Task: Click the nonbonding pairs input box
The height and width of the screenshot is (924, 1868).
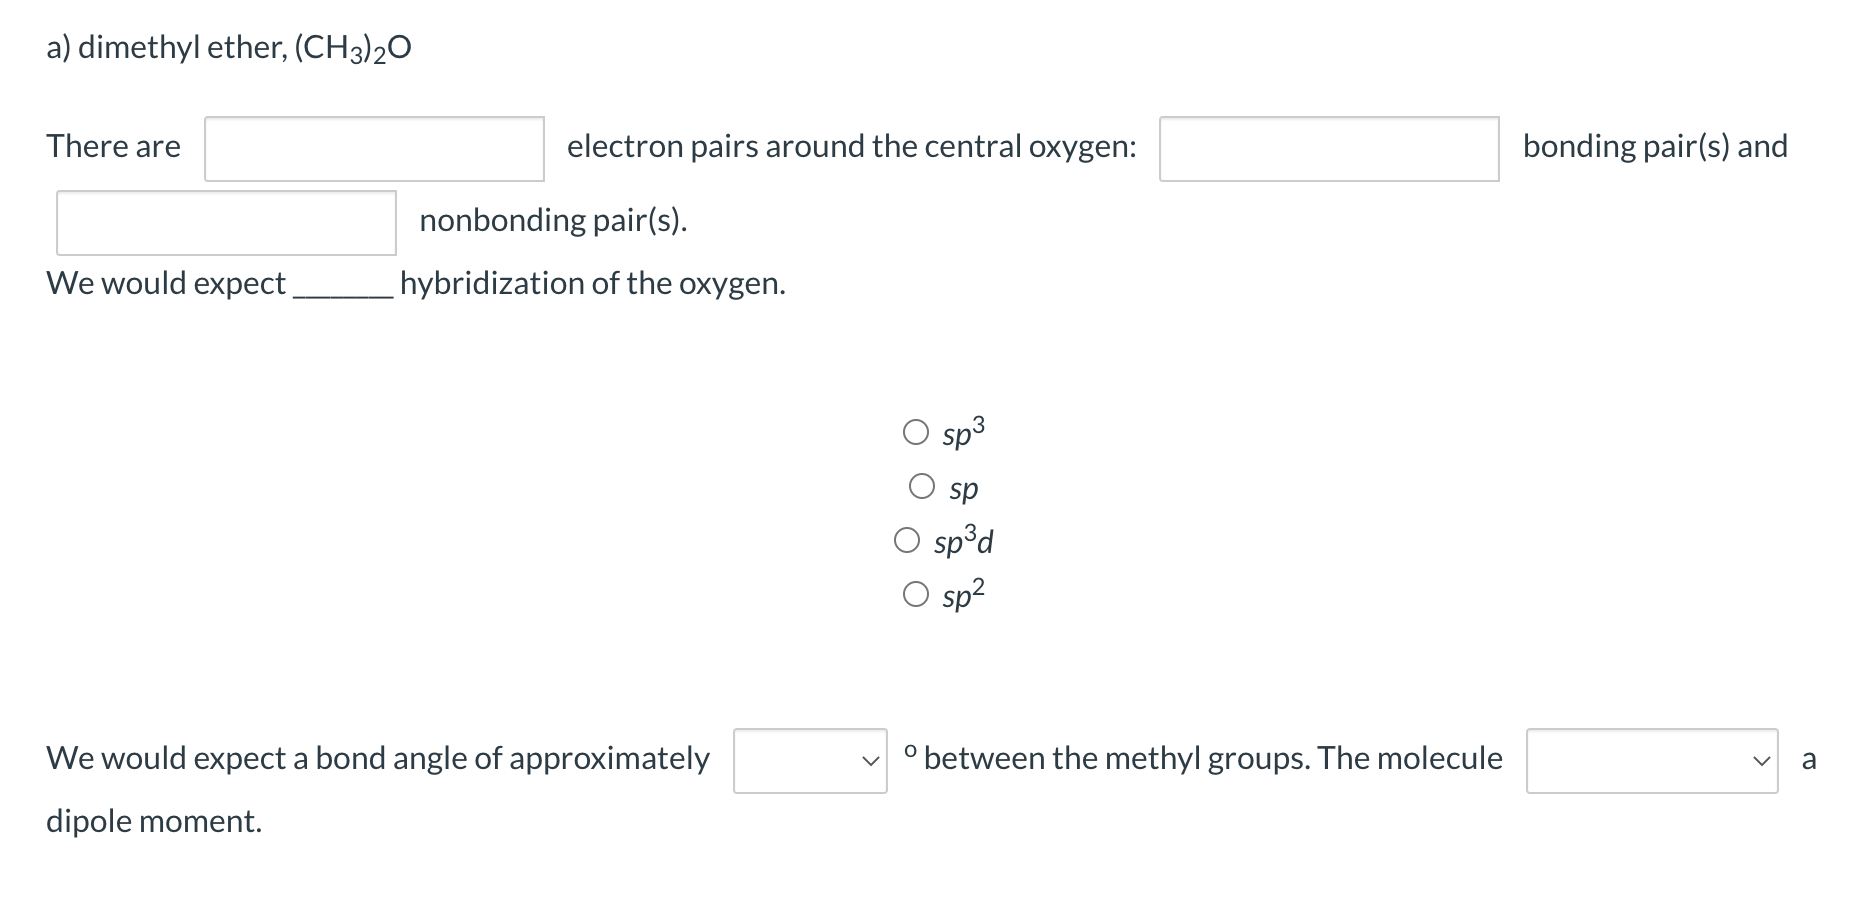Action: coord(224,222)
